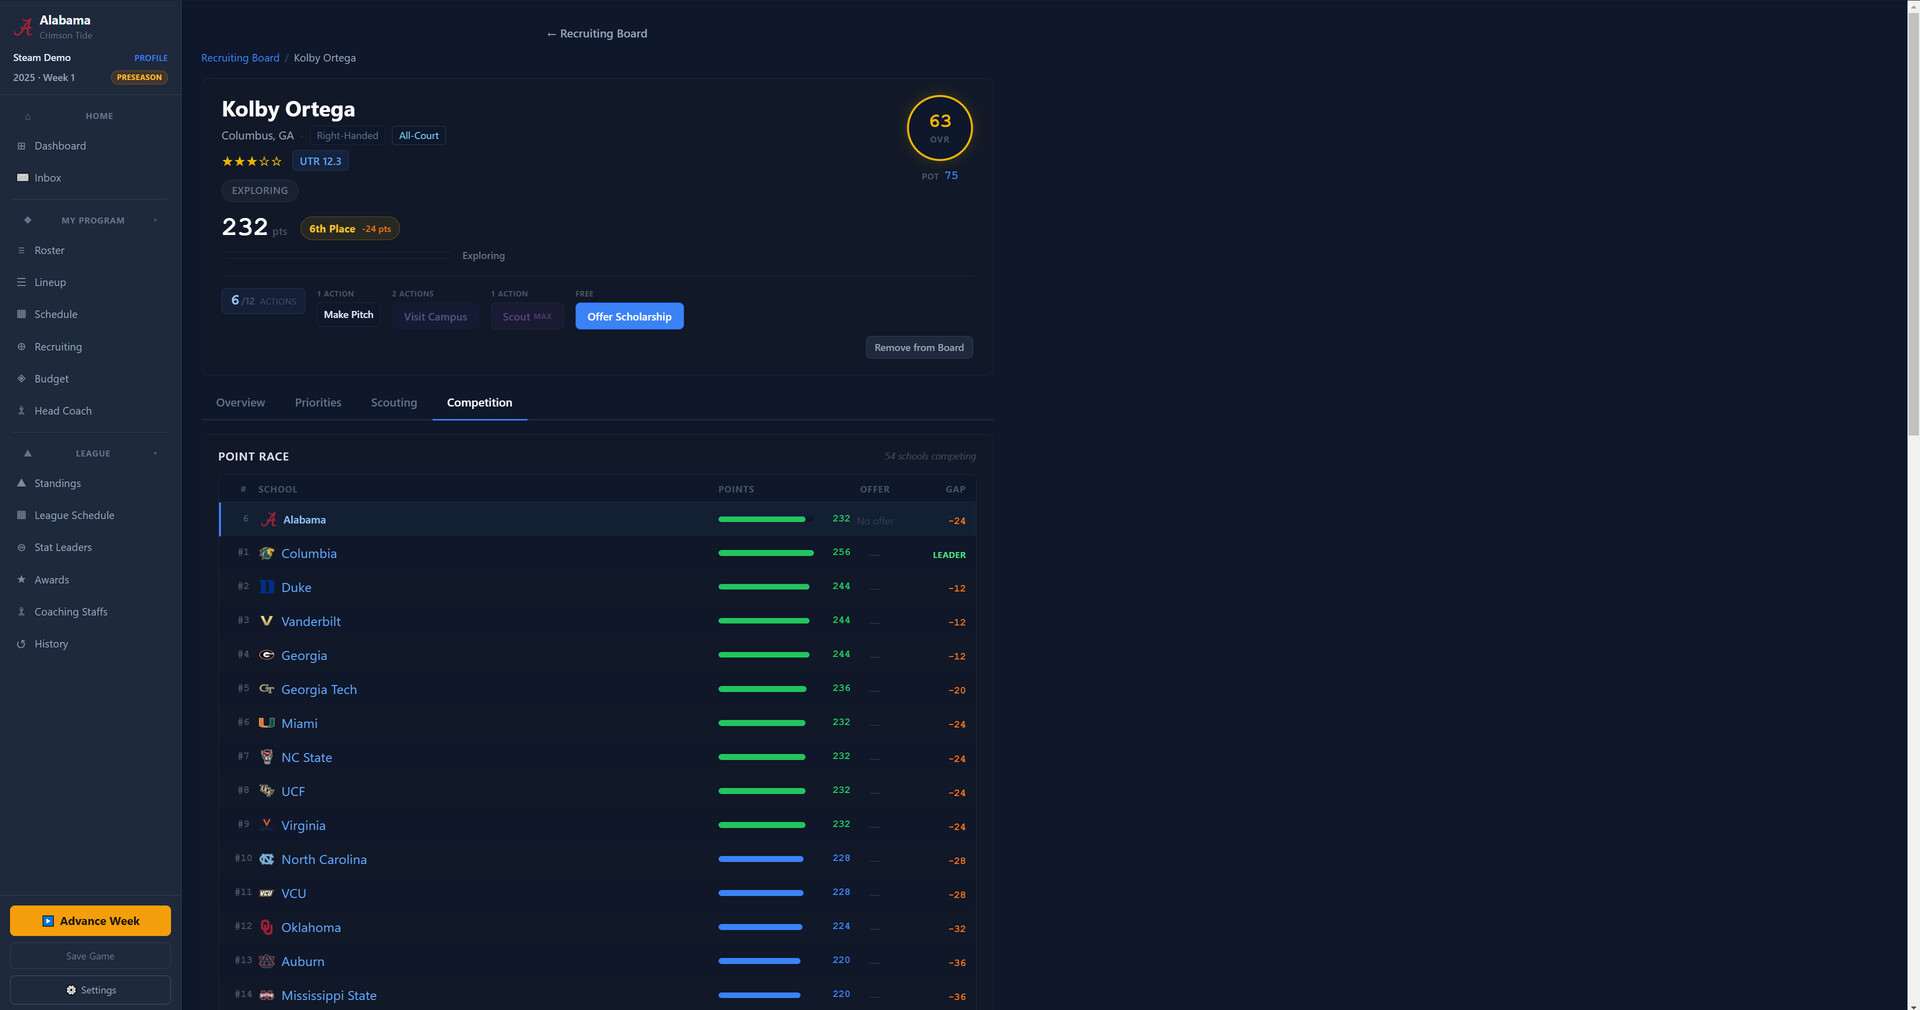Click the Duke team logo icon

click(267, 588)
